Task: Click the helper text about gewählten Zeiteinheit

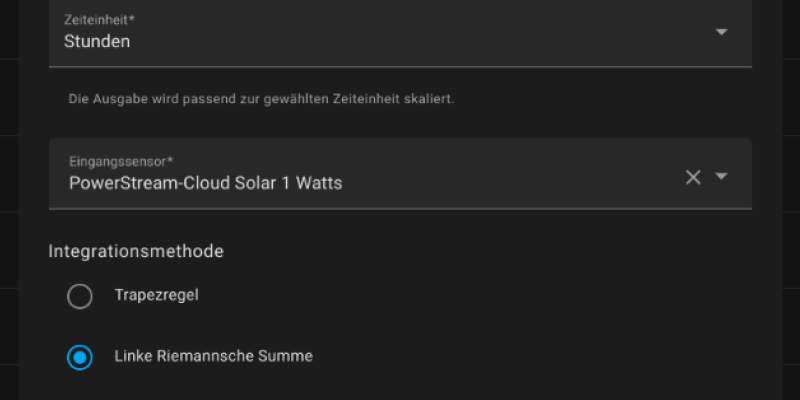Action: pos(261,100)
